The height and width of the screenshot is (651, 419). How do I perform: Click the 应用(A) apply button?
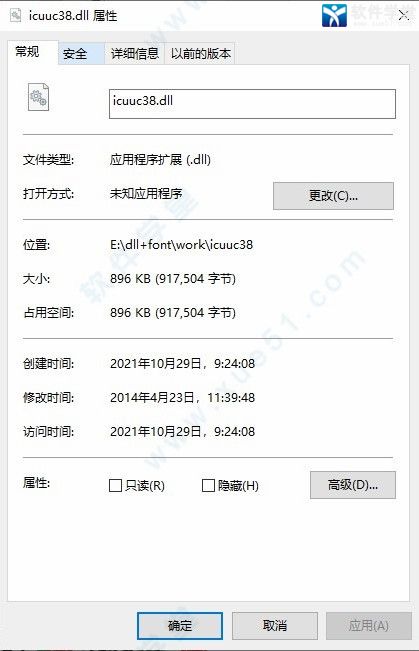(x=369, y=626)
